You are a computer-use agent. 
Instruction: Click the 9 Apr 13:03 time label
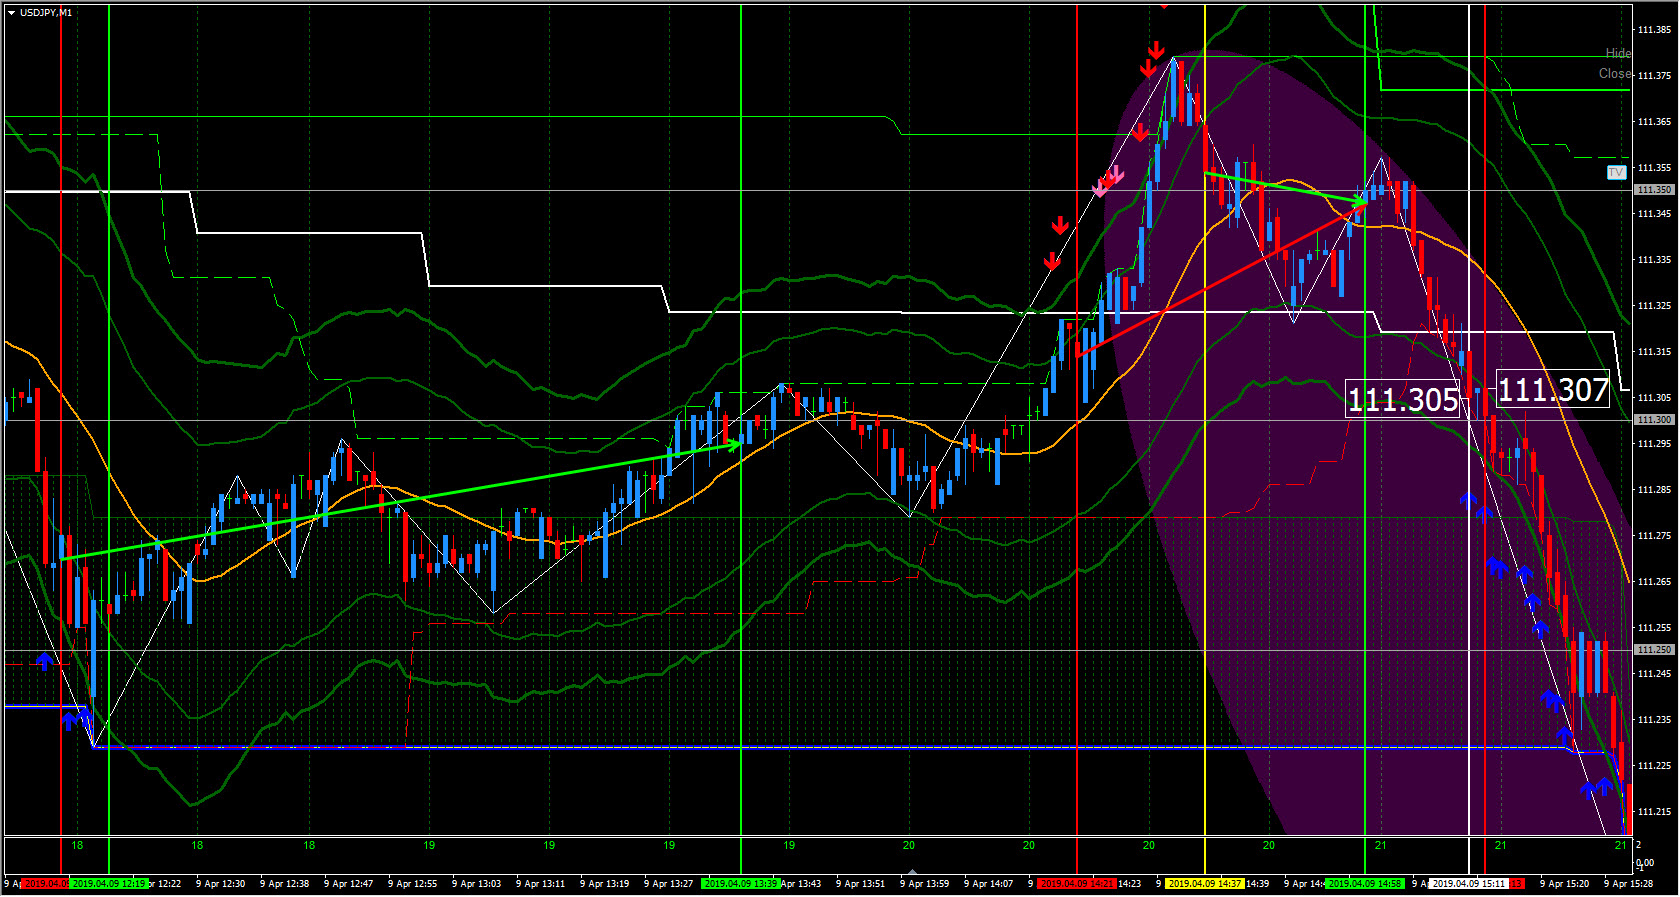(477, 884)
